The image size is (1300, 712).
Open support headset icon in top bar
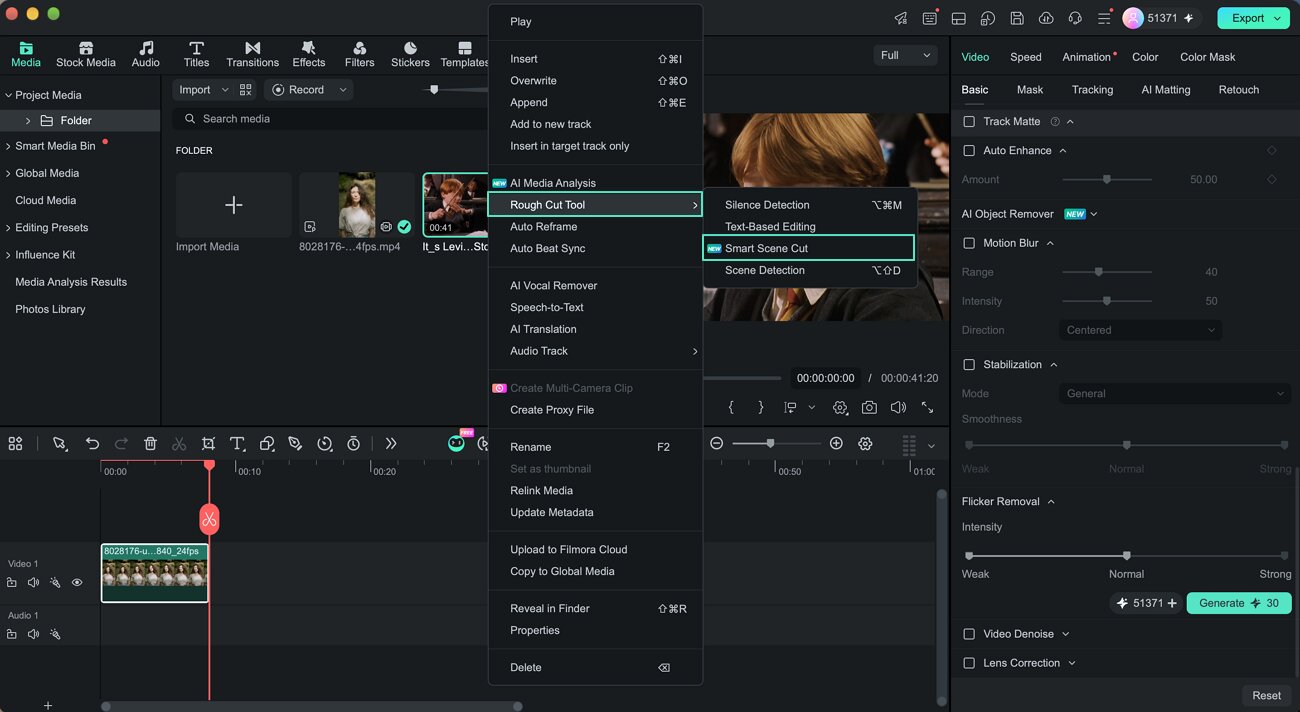point(1075,18)
